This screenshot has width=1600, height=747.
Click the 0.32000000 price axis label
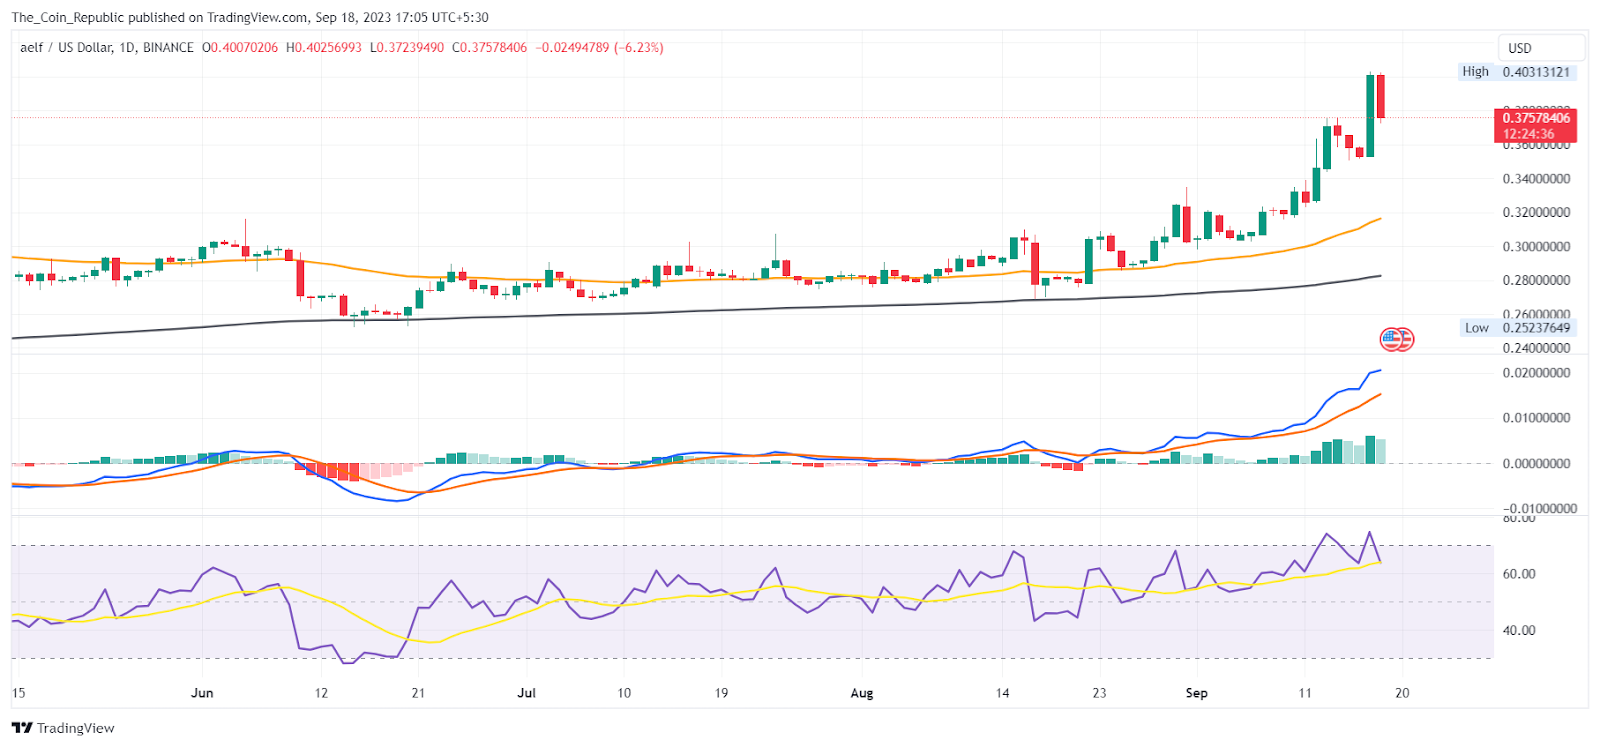point(1536,213)
